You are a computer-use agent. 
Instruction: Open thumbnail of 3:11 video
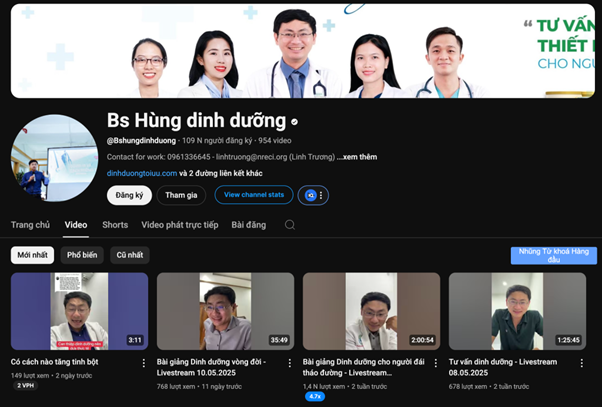[x=79, y=311]
